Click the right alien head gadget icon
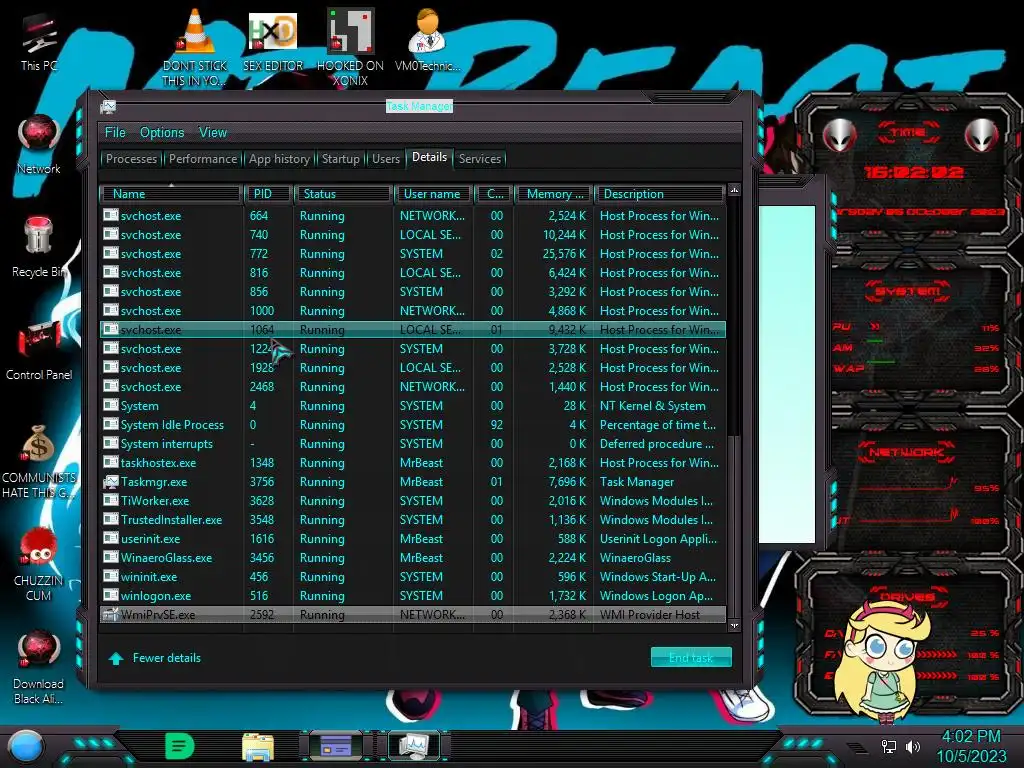Viewport: 1024px width, 768px height. tap(982, 135)
